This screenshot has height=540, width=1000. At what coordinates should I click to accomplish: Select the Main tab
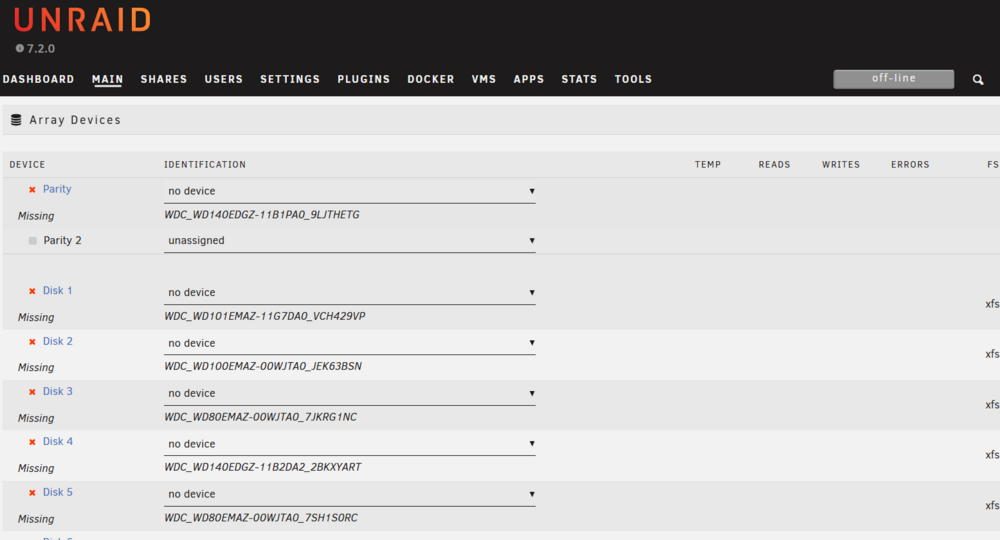(x=107, y=79)
